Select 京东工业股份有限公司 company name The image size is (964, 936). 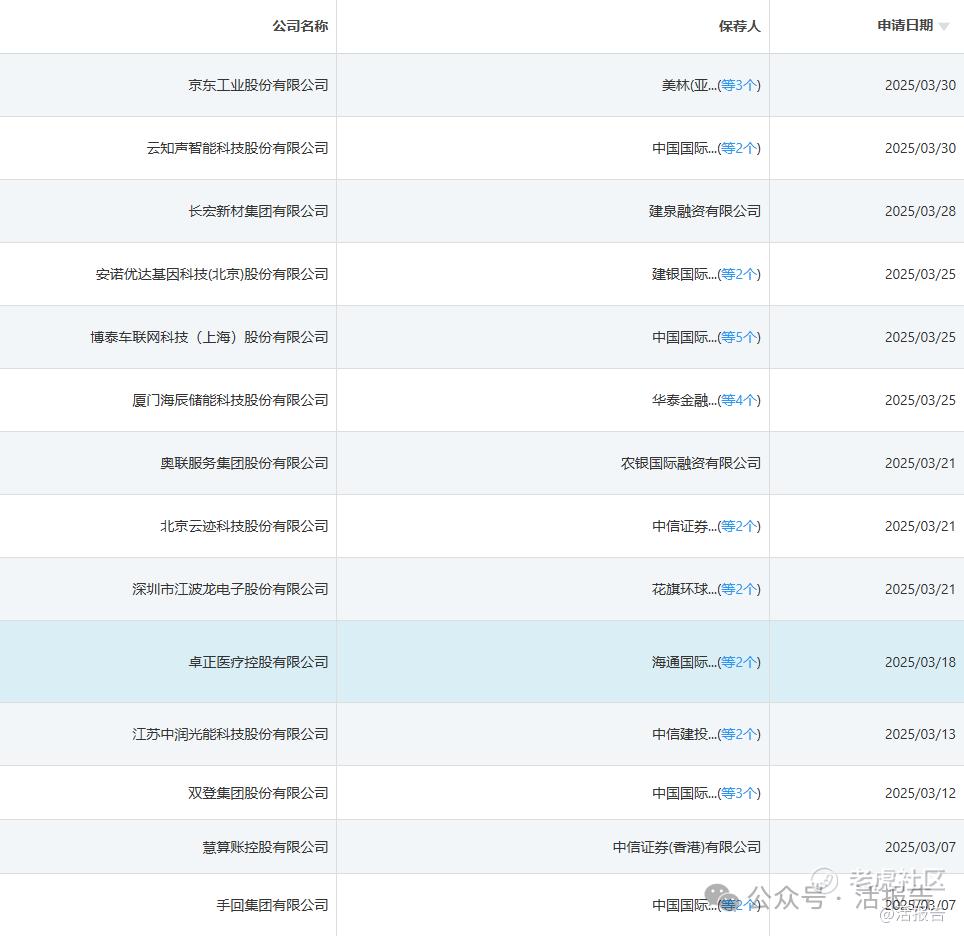pyautogui.click(x=258, y=85)
